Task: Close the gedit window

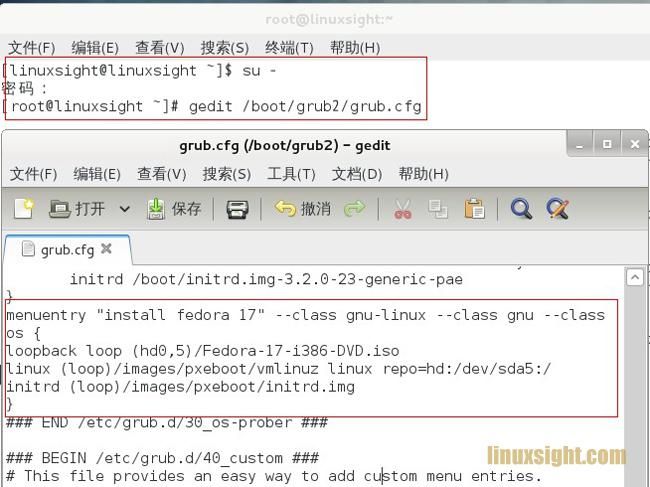Action: [635, 144]
